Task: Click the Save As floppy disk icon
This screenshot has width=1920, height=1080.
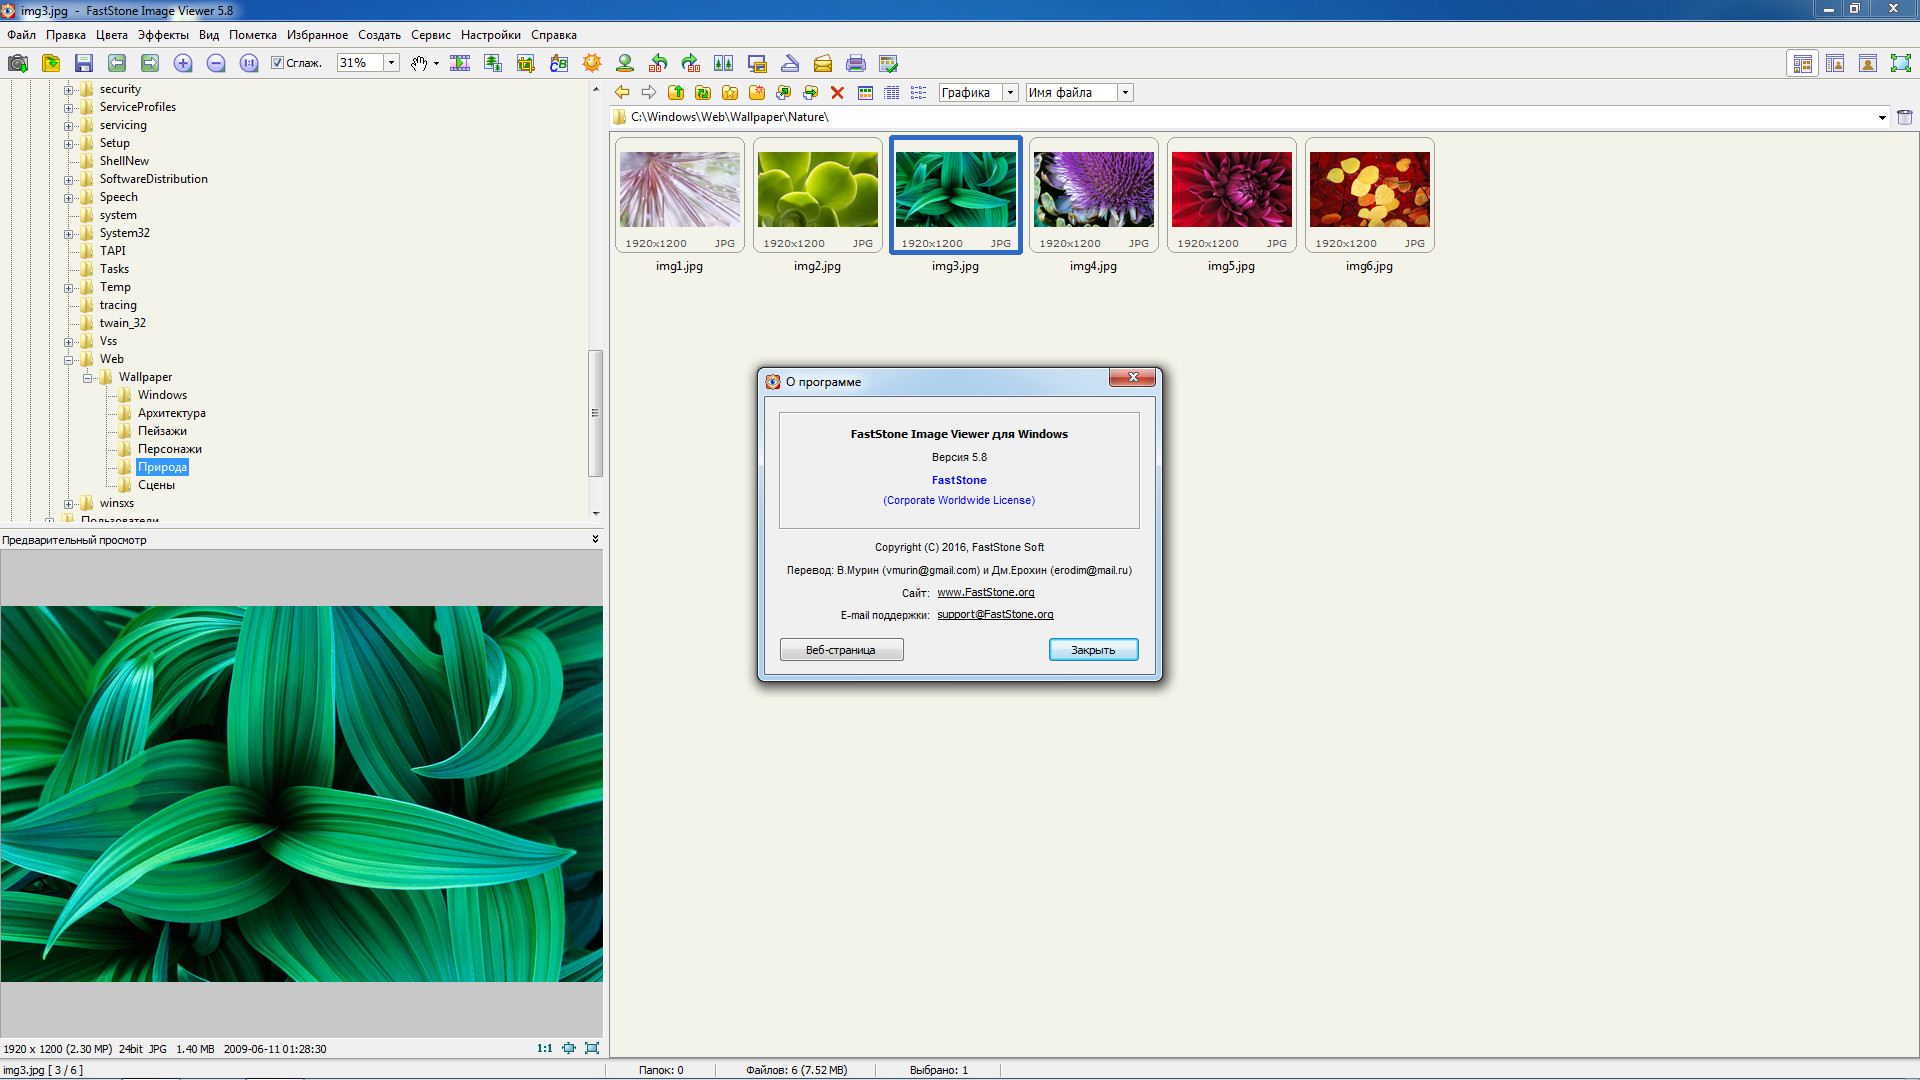Action: coord(84,63)
